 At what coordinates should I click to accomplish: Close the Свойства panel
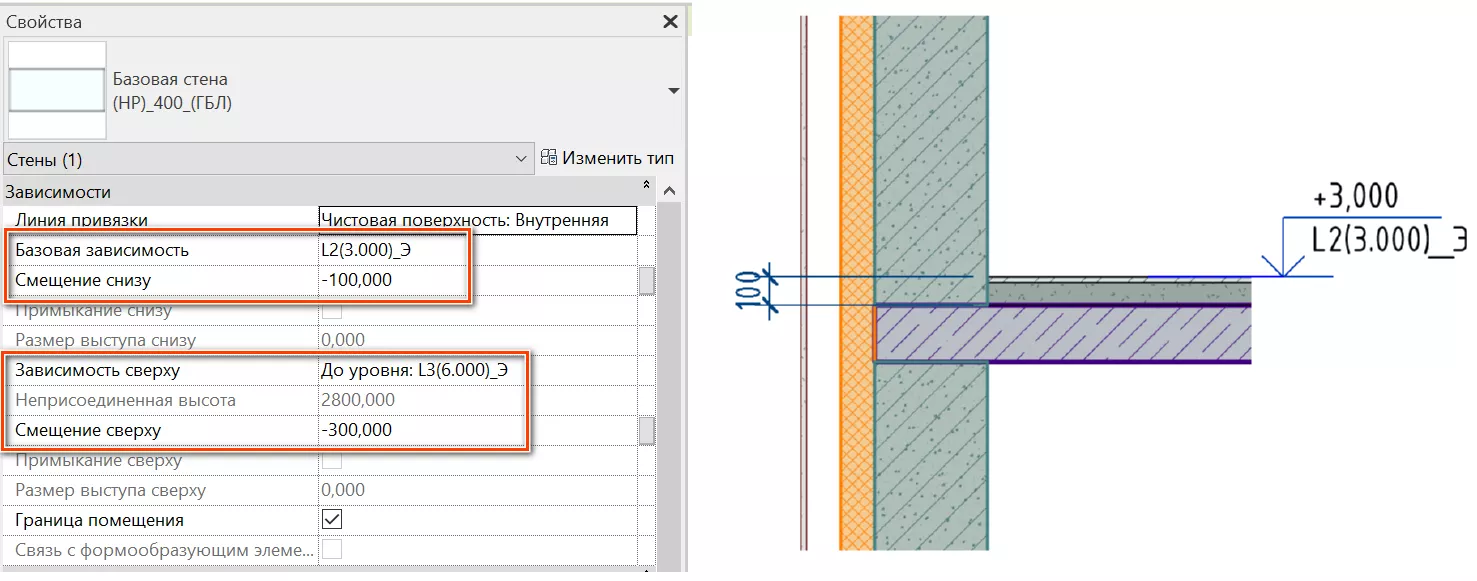pyautogui.click(x=670, y=21)
